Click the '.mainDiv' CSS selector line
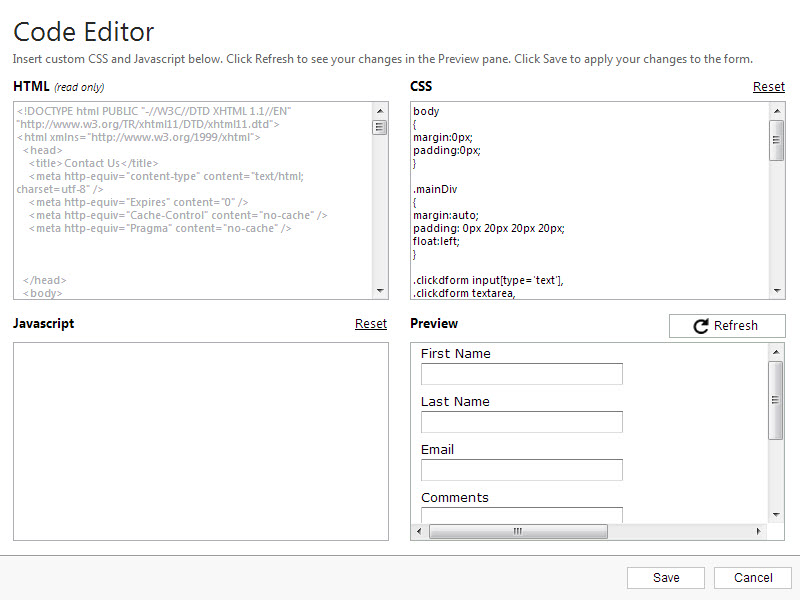 tap(435, 189)
